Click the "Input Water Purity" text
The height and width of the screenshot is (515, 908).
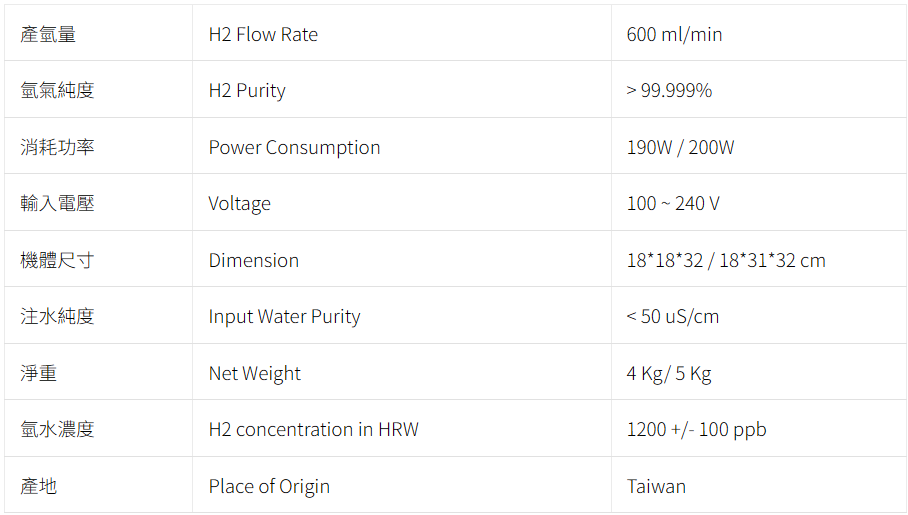coord(284,317)
